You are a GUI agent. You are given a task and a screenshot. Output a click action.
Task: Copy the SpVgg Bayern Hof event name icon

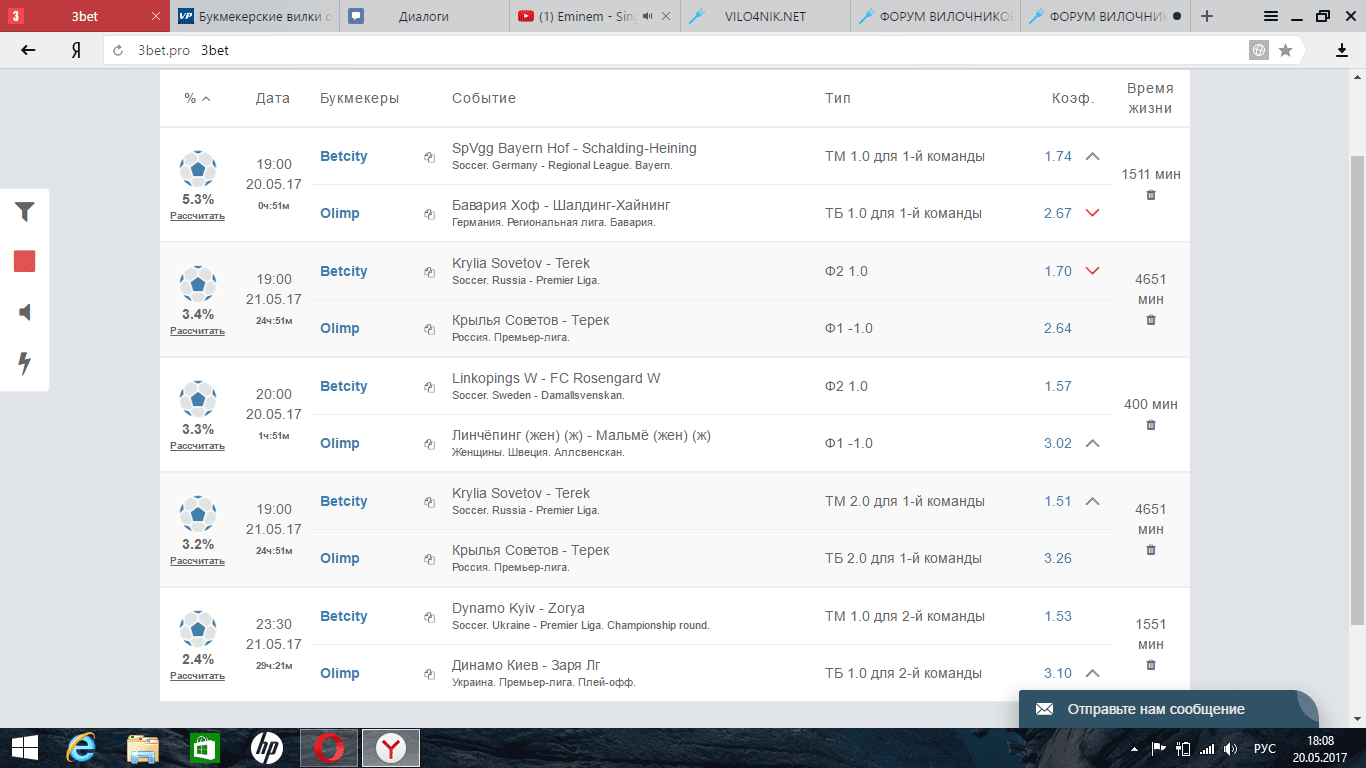pyautogui.click(x=429, y=157)
